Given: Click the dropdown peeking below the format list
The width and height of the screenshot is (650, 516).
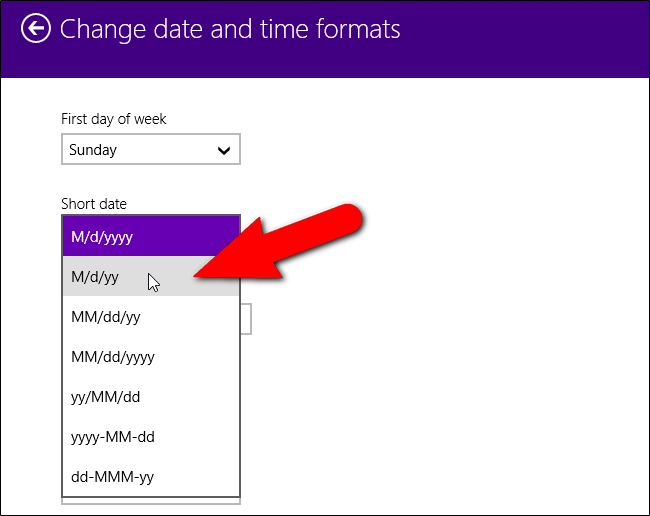Looking at the screenshot, I should point(150,500).
